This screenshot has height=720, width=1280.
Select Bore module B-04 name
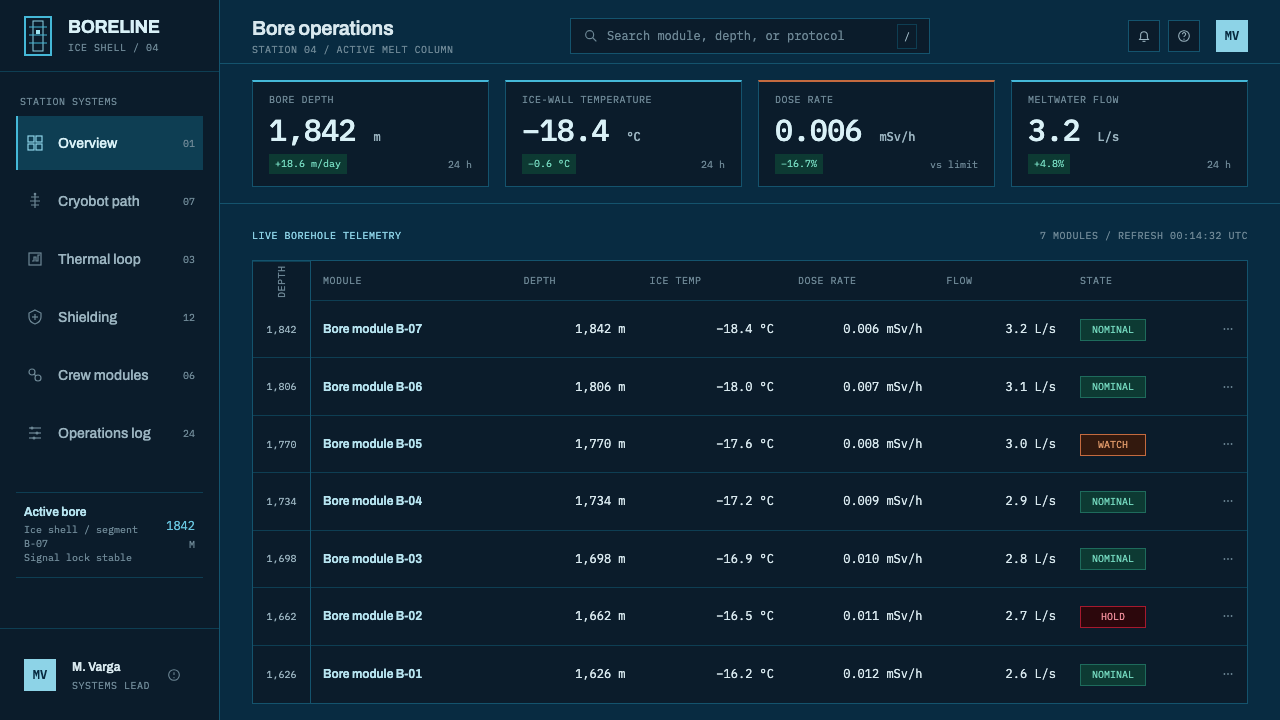(x=372, y=501)
